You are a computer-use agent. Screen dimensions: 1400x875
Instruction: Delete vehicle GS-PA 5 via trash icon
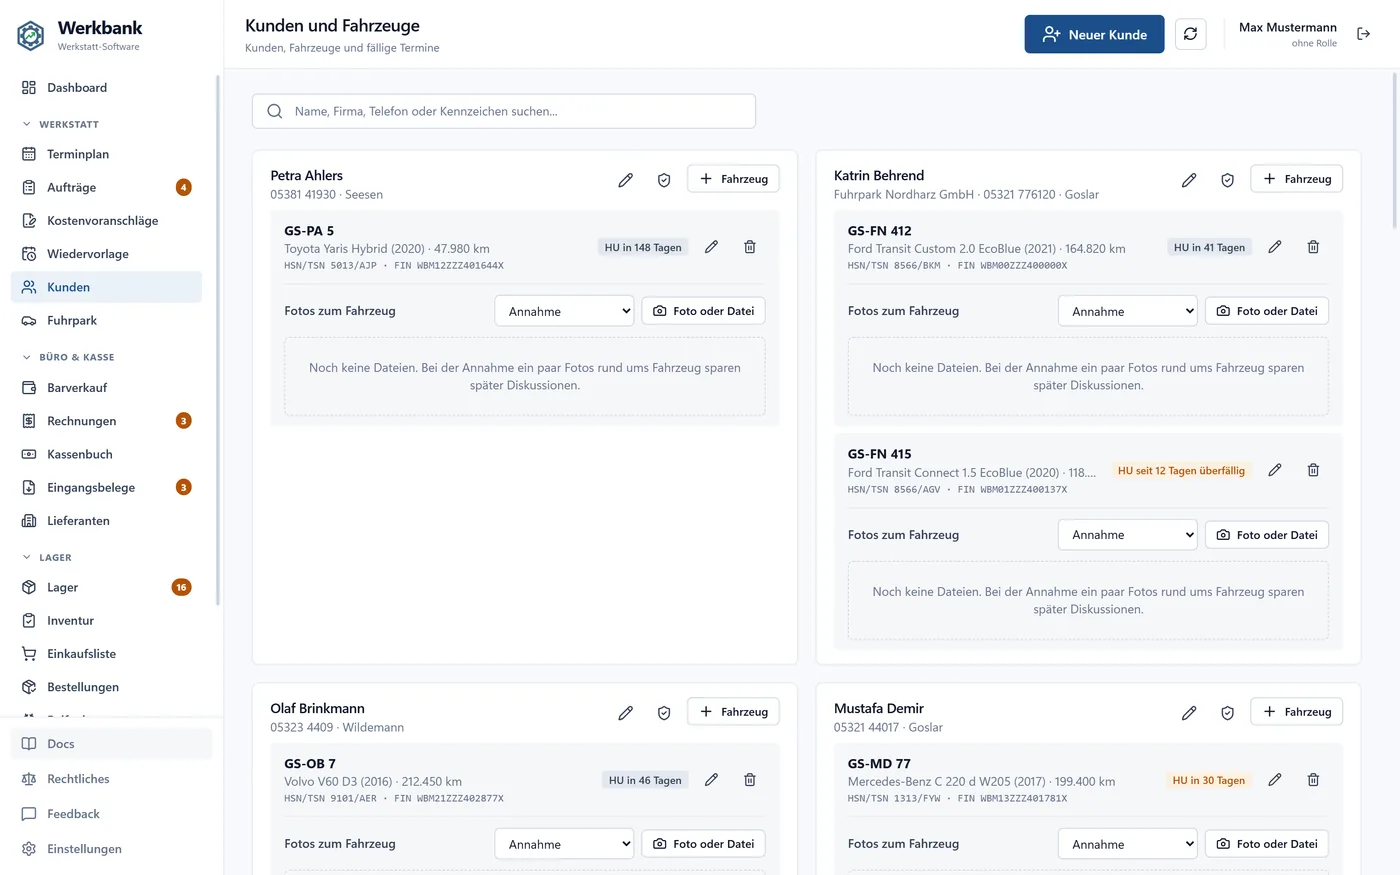pos(750,247)
